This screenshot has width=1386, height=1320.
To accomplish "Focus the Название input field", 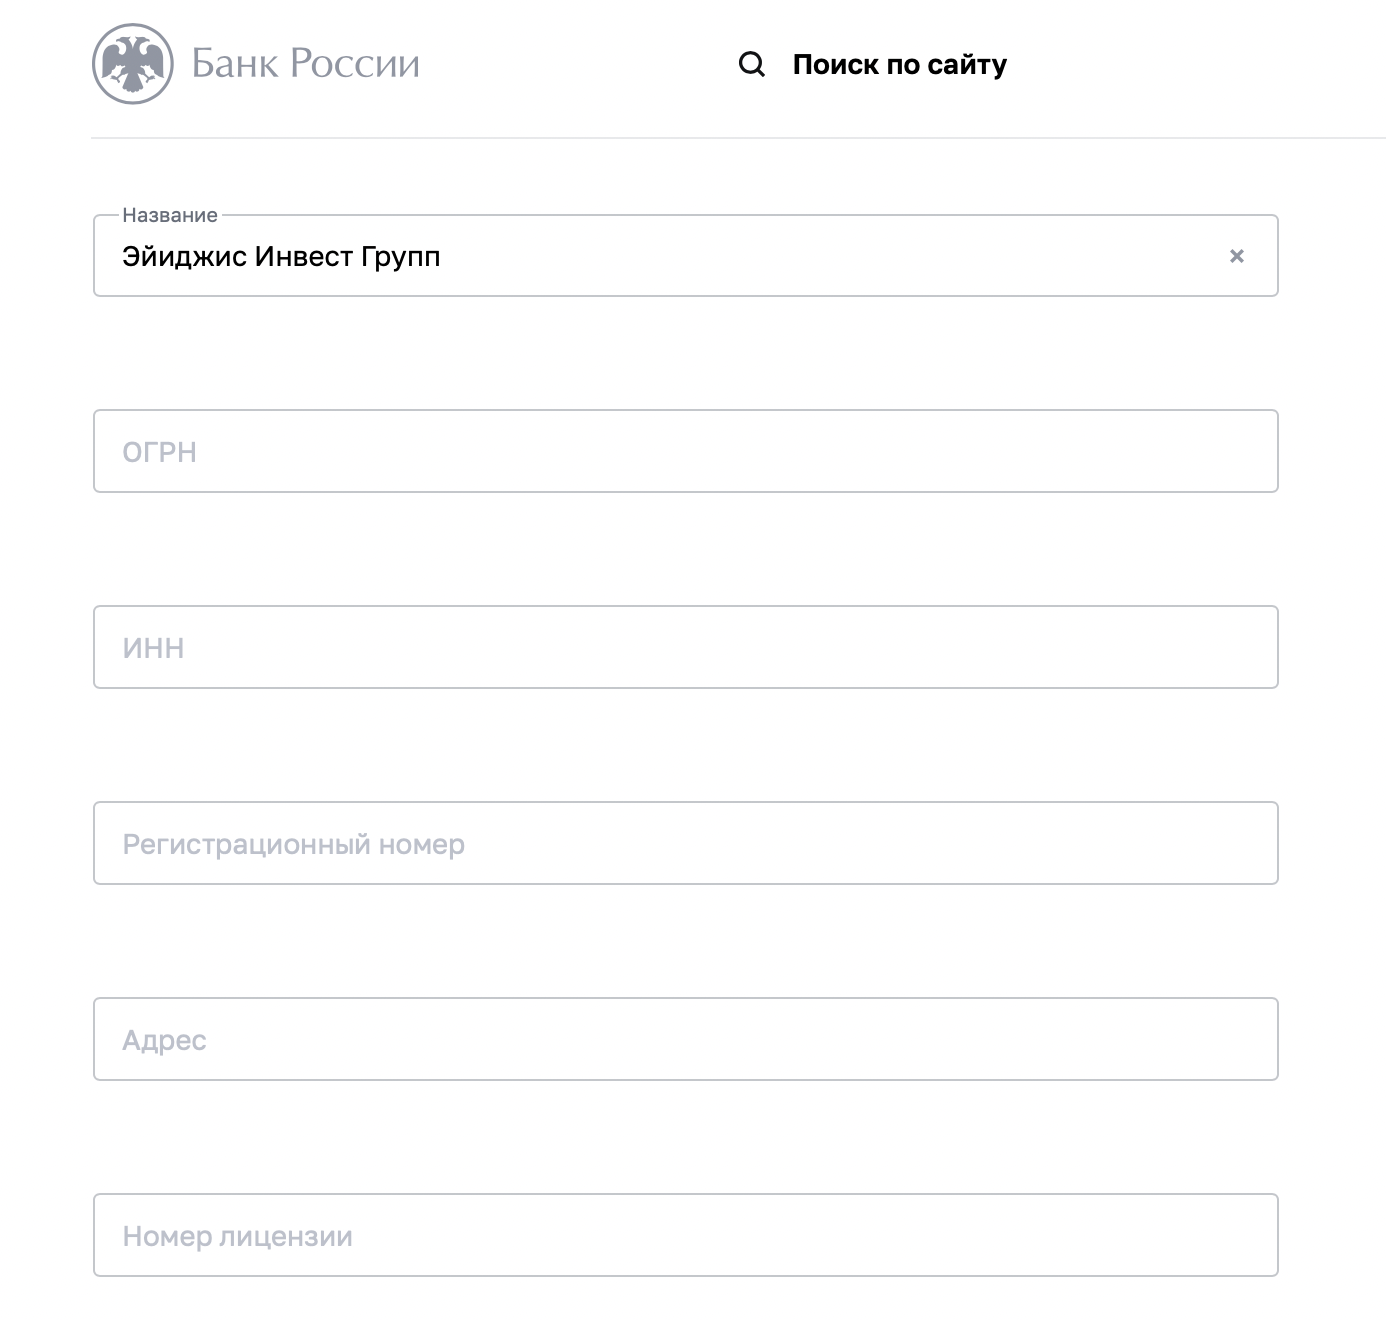I will (x=685, y=256).
